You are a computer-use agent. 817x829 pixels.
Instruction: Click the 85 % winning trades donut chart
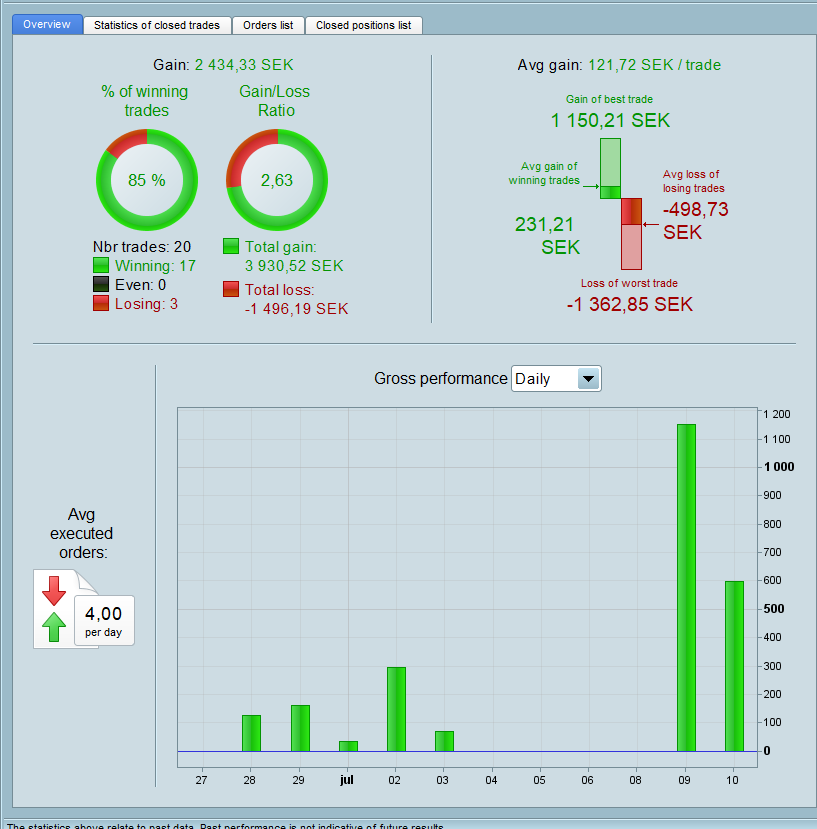pos(147,180)
